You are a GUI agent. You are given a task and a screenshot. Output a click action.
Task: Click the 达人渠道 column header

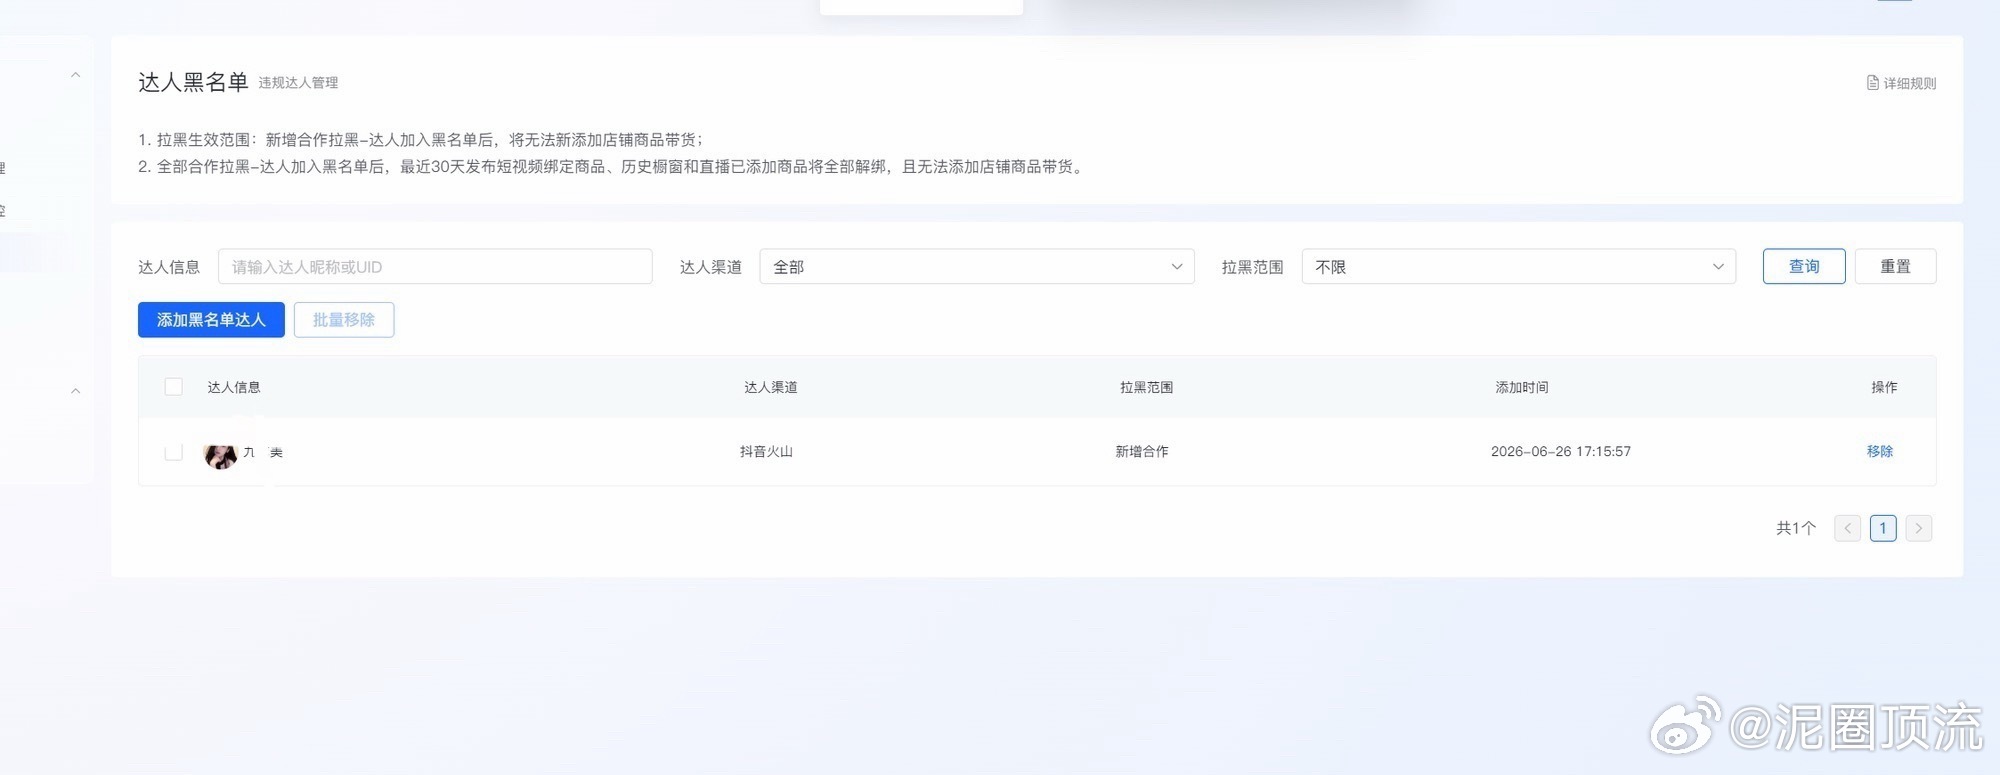coord(771,387)
